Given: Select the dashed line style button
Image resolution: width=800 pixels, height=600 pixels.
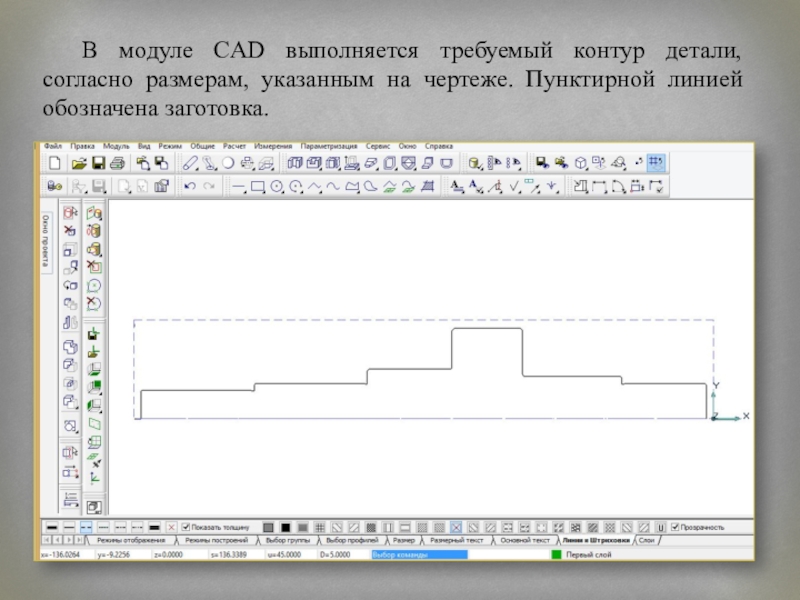Looking at the screenshot, I should tap(86, 527).
